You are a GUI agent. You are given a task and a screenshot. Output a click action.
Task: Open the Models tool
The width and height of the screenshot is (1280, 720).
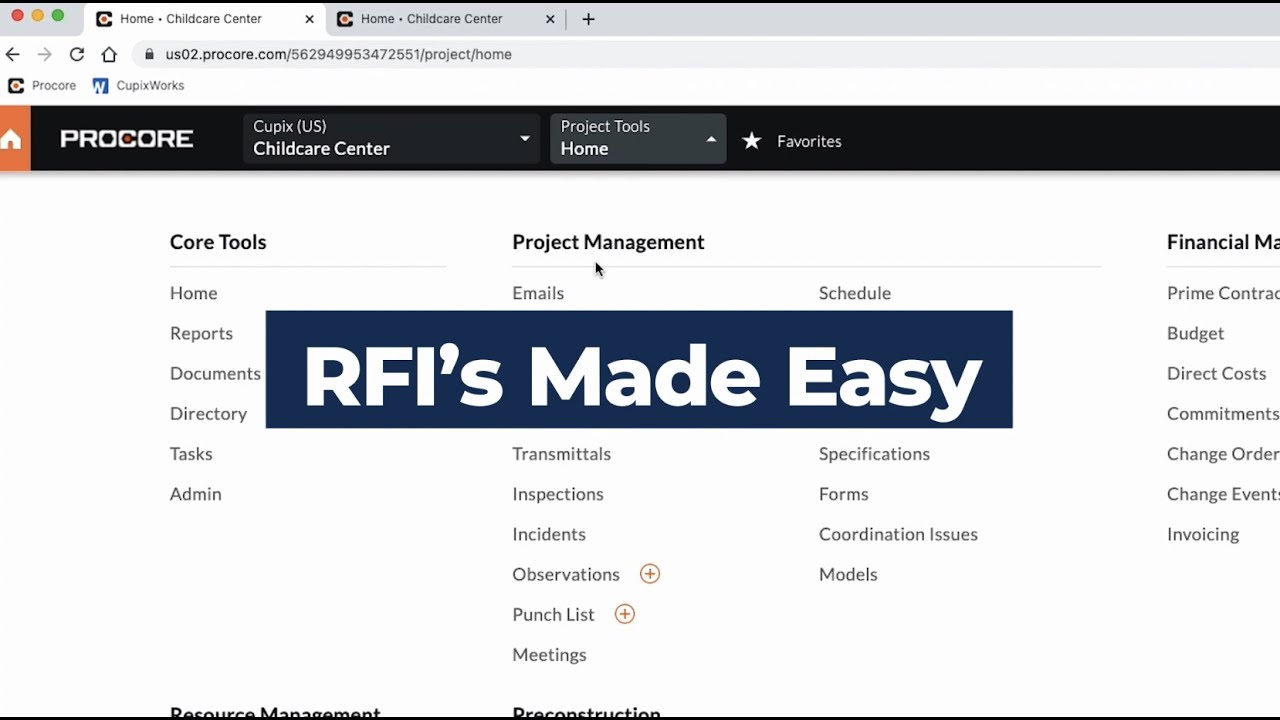(x=848, y=574)
